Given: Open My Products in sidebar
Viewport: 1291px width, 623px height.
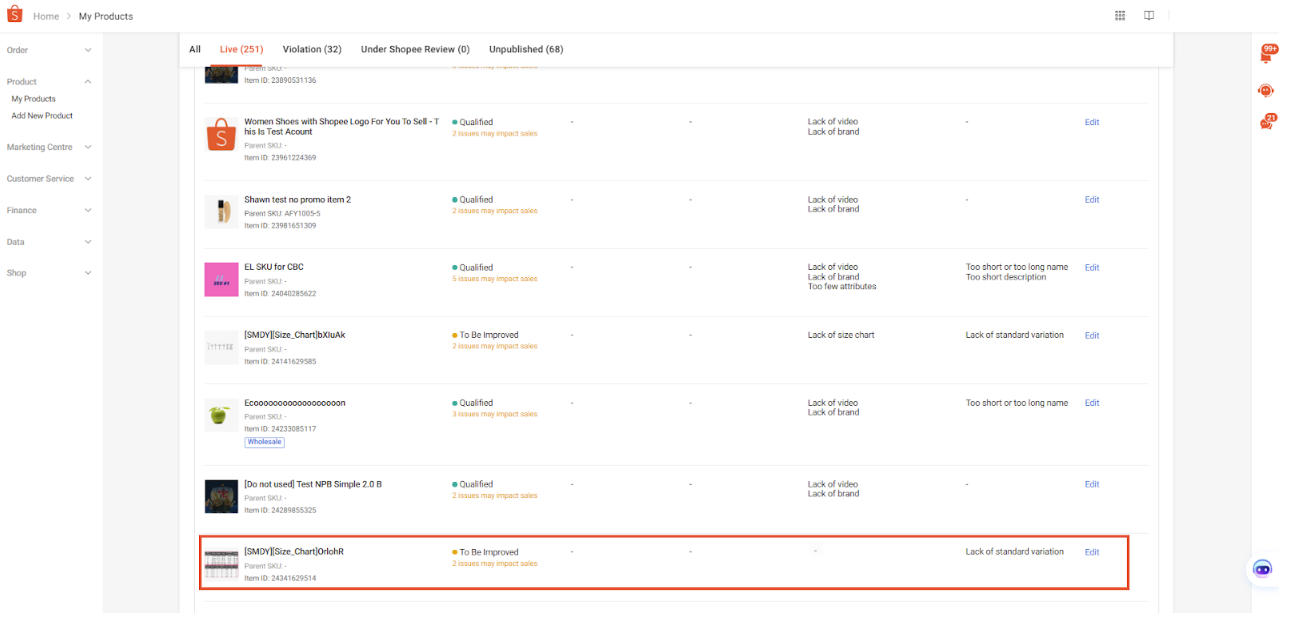Looking at the screenshot, I should 34,99.
